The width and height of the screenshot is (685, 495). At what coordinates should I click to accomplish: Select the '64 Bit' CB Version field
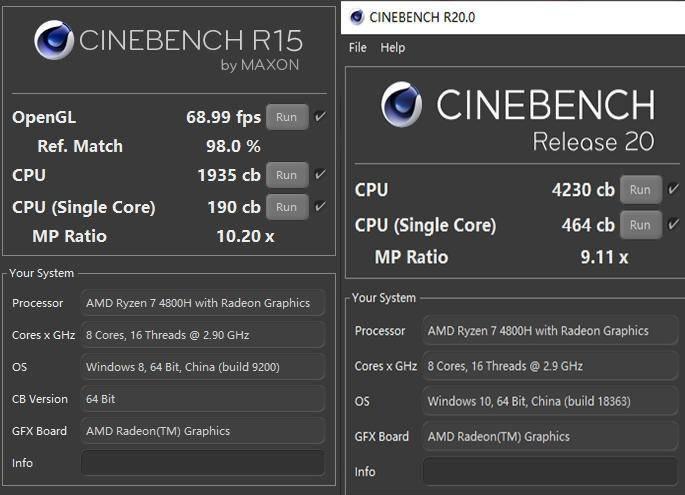tap(203, 399)
